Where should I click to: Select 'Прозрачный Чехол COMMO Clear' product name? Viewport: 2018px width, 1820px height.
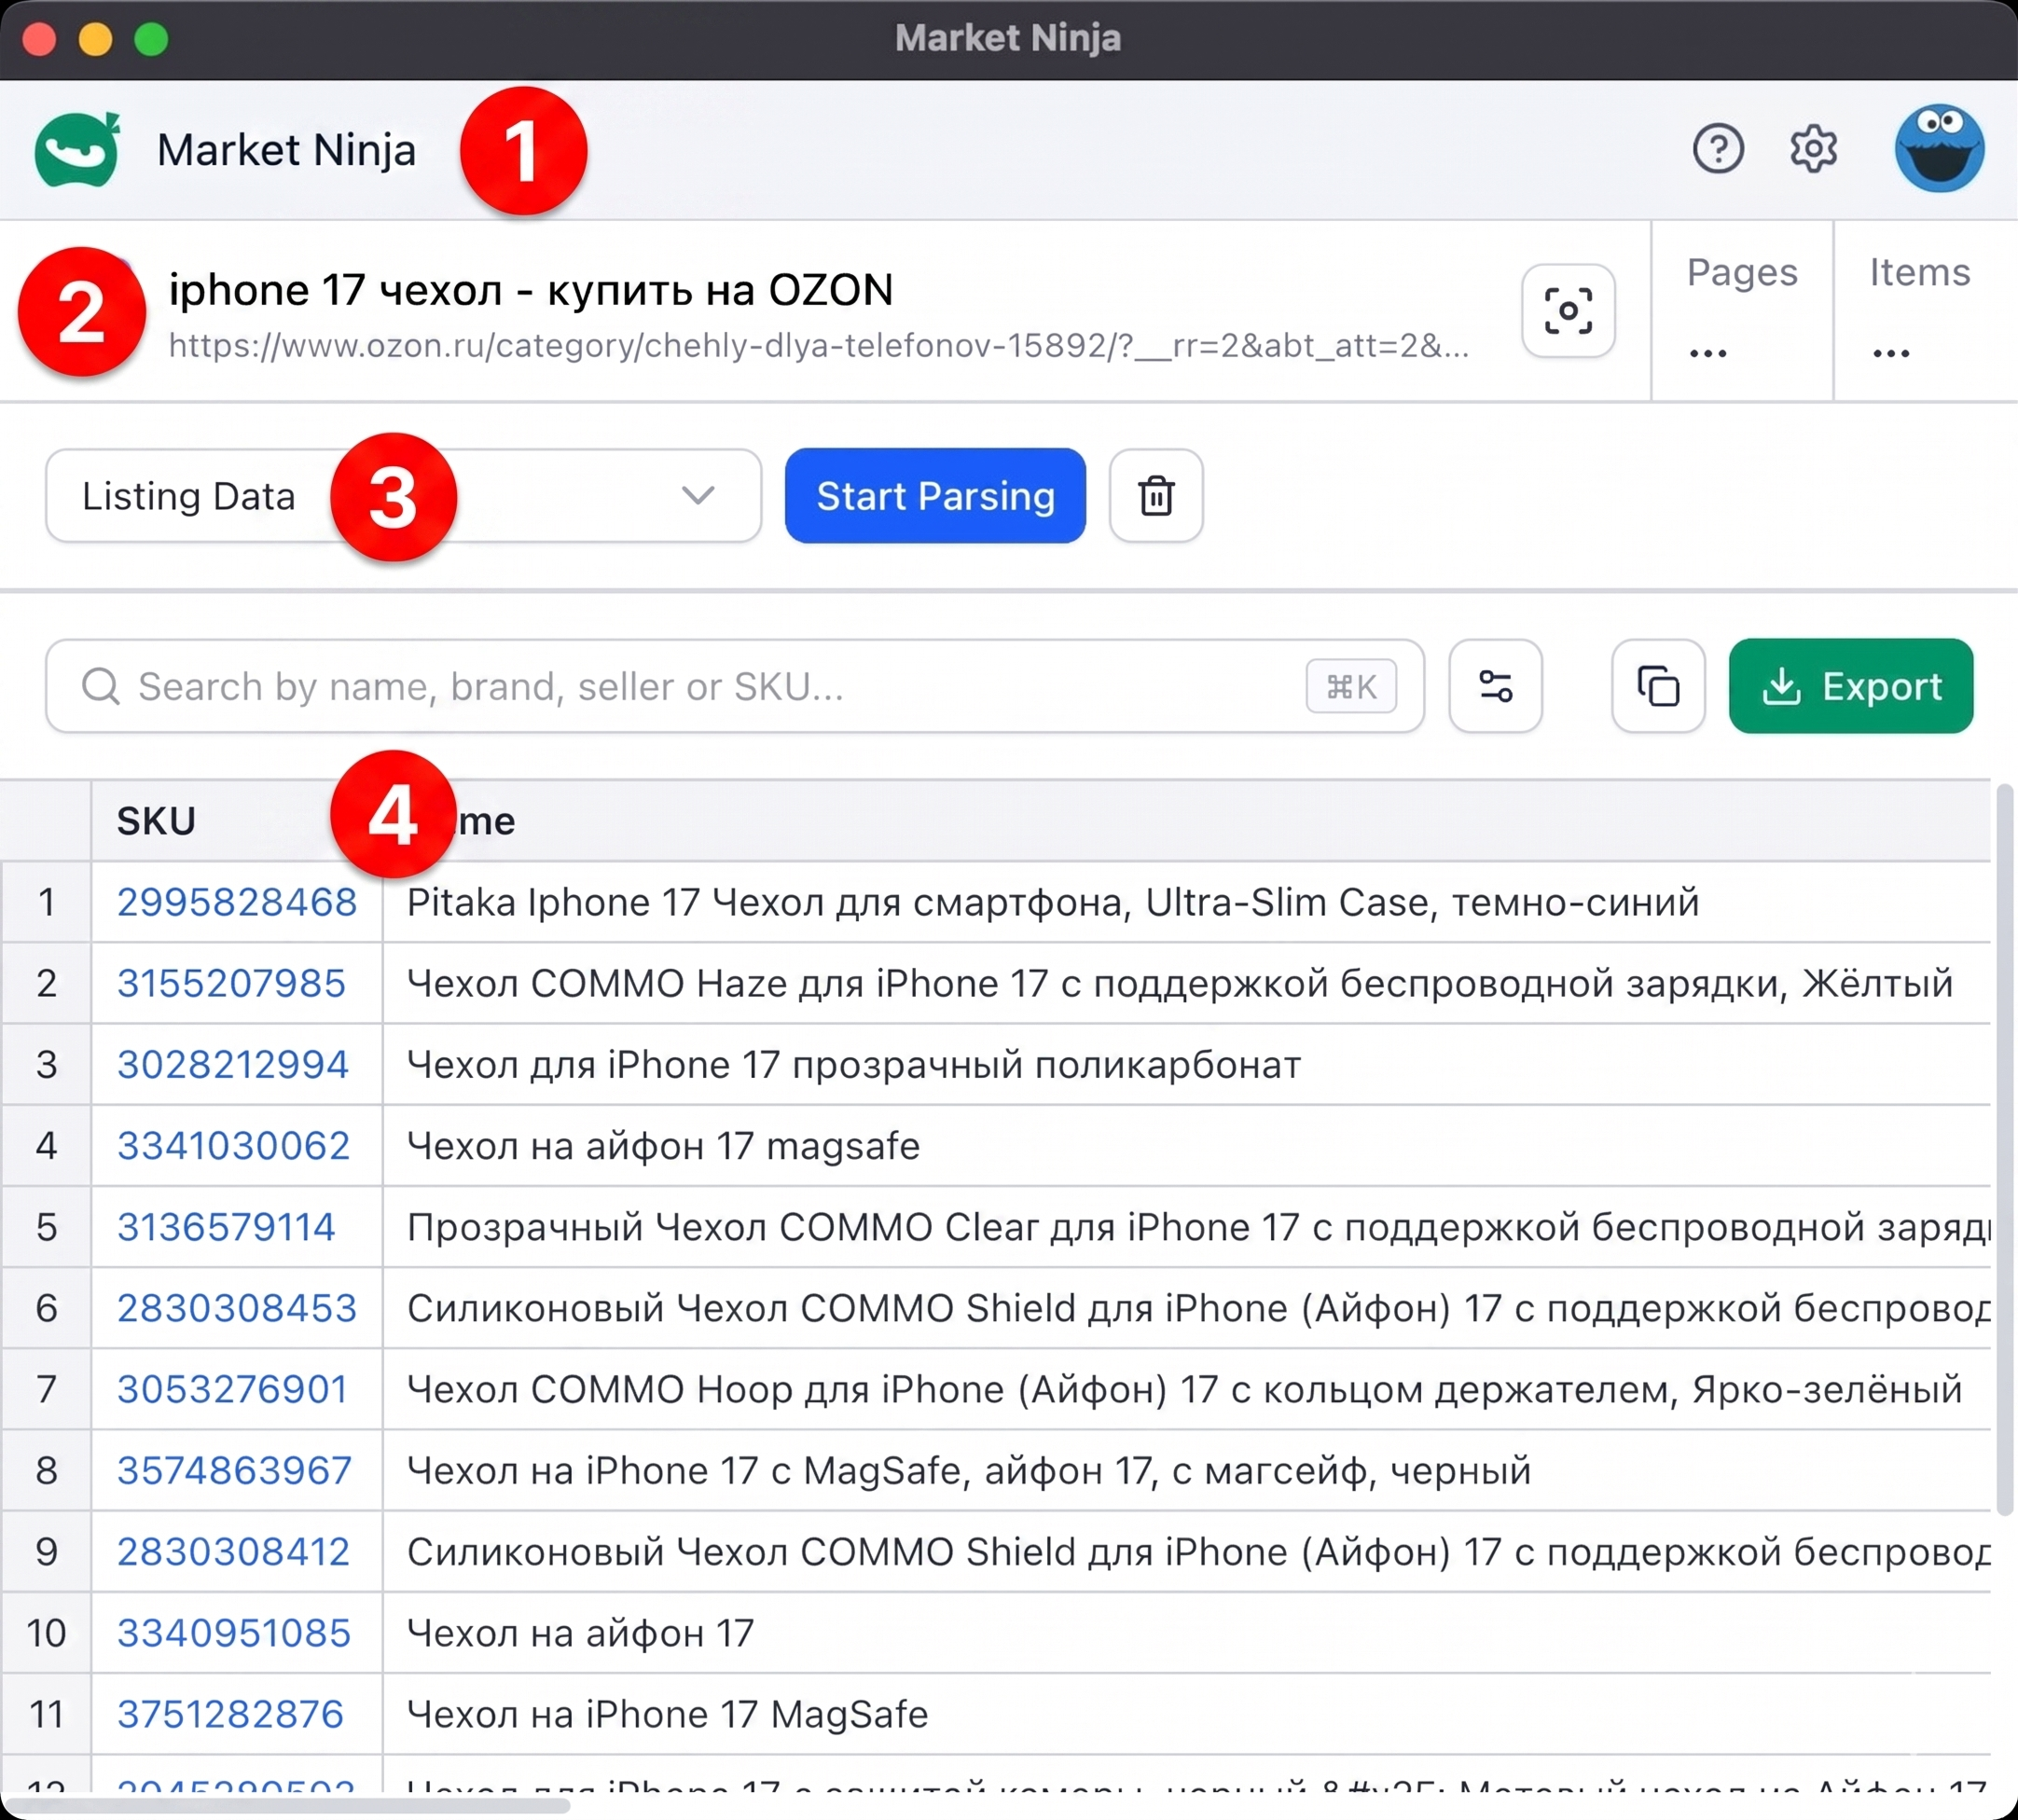(x=1198, y=1227)
